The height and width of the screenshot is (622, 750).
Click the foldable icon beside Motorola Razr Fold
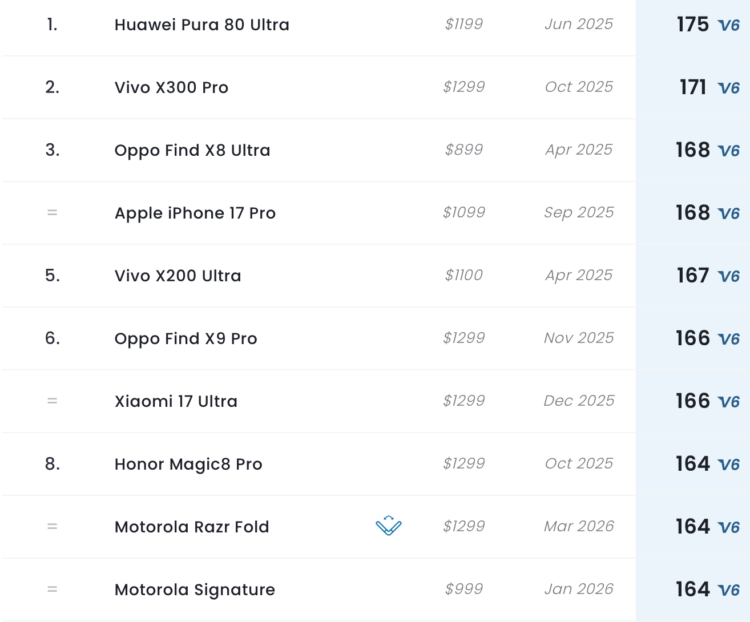[389, 526]
